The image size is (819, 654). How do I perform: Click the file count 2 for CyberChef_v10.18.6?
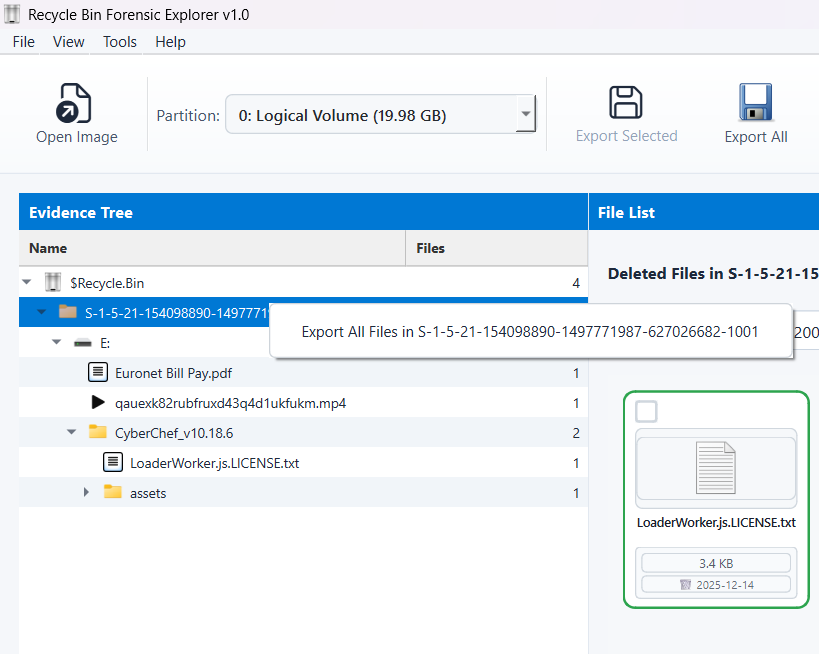pos(576,433)
